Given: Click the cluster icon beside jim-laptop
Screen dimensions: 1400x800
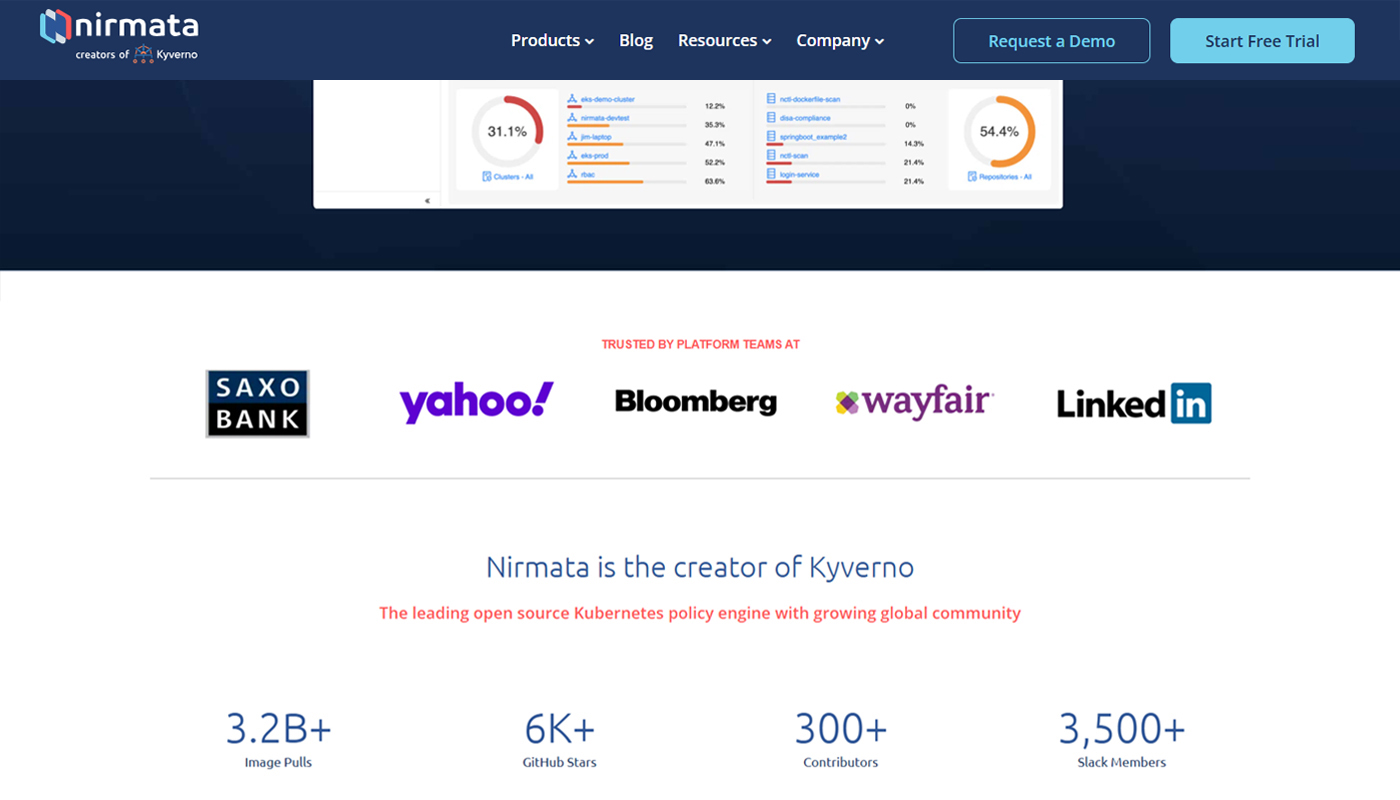Looking at the screenshot, I should coord(573,136).
